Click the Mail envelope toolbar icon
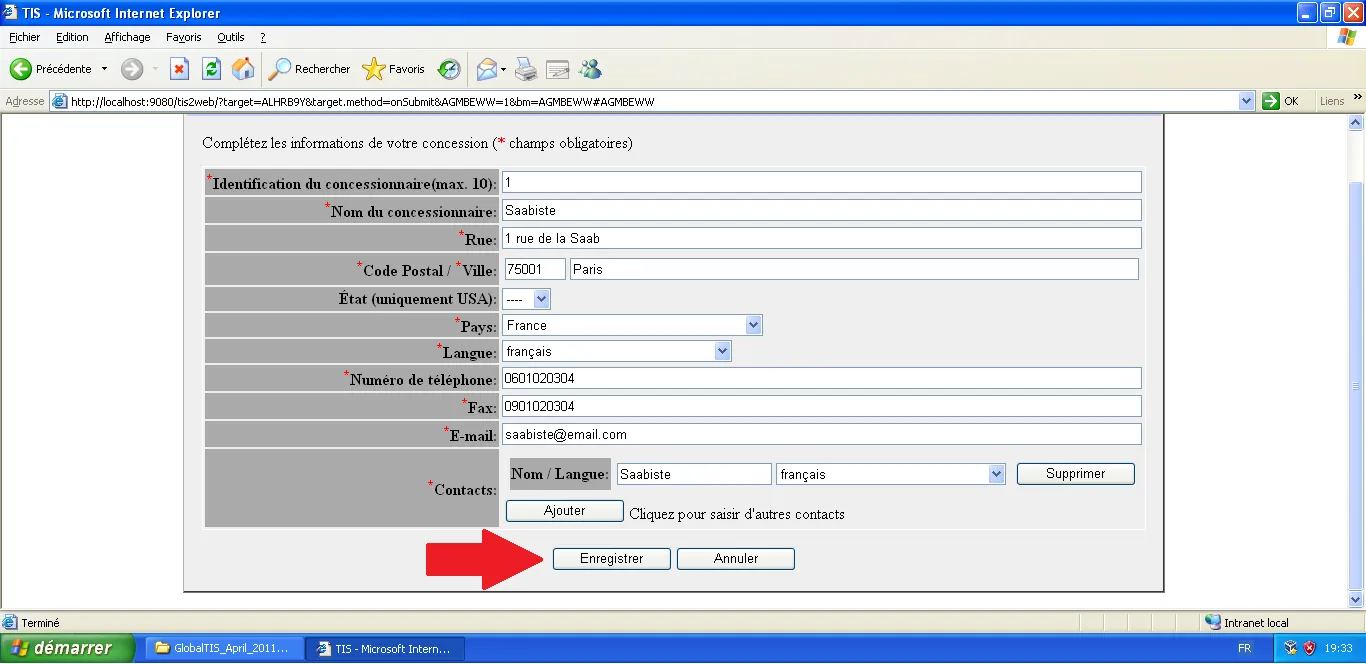 click(487, 69)
